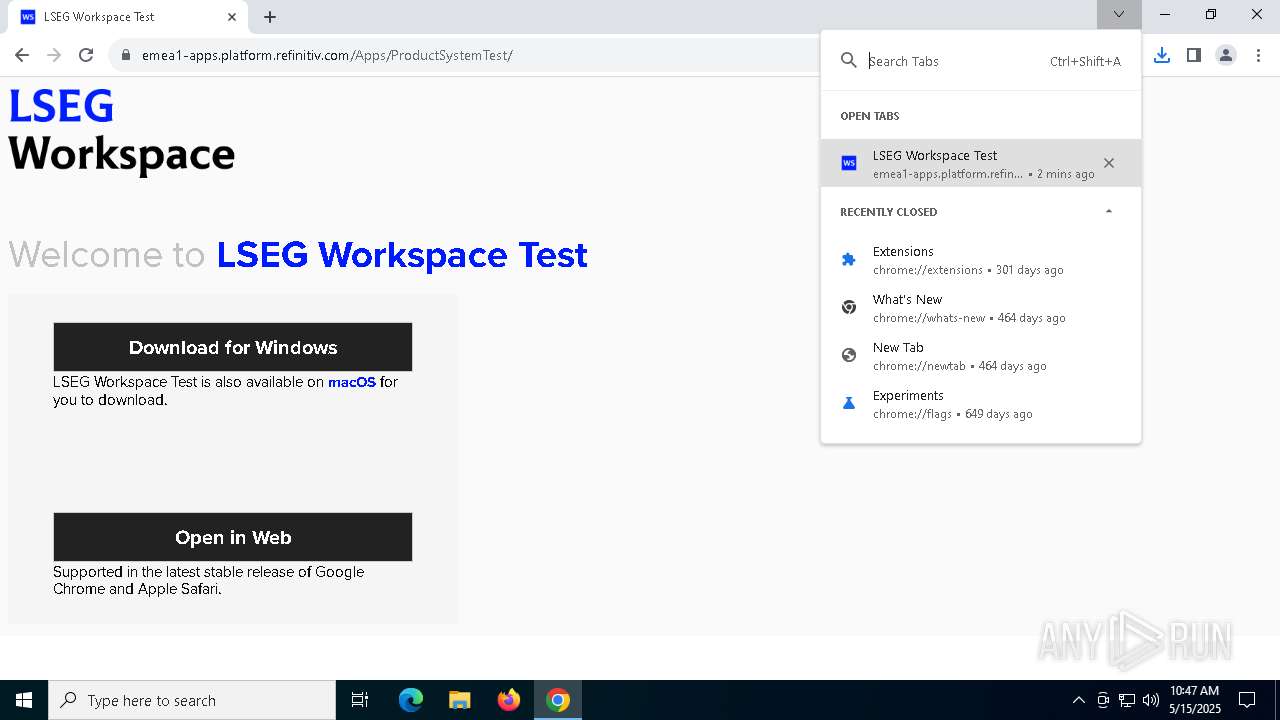The width and height of the screenshot is (1280, 720).
Task: Click the Experiments flask icon
Action: pos(848,403)
